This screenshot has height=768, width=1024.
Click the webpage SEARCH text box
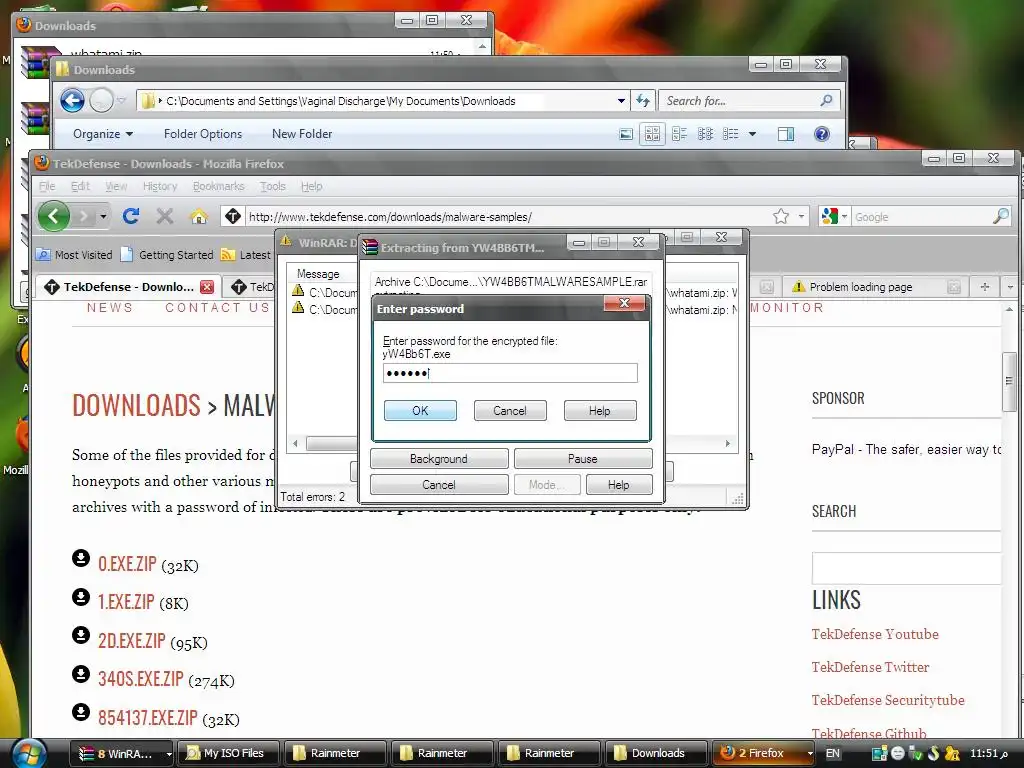pyautogui.click(x=906, y=568)
